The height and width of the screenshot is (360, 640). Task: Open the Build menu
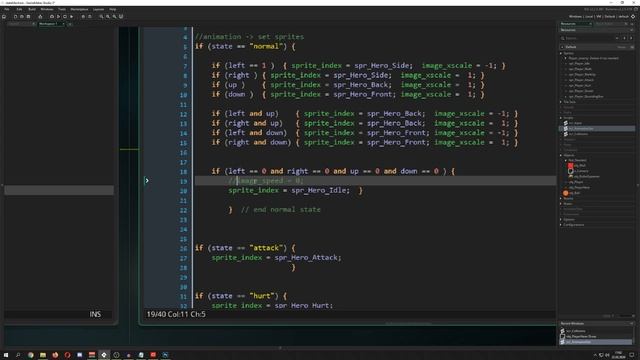pyautogui.click(x=32, y=9)
